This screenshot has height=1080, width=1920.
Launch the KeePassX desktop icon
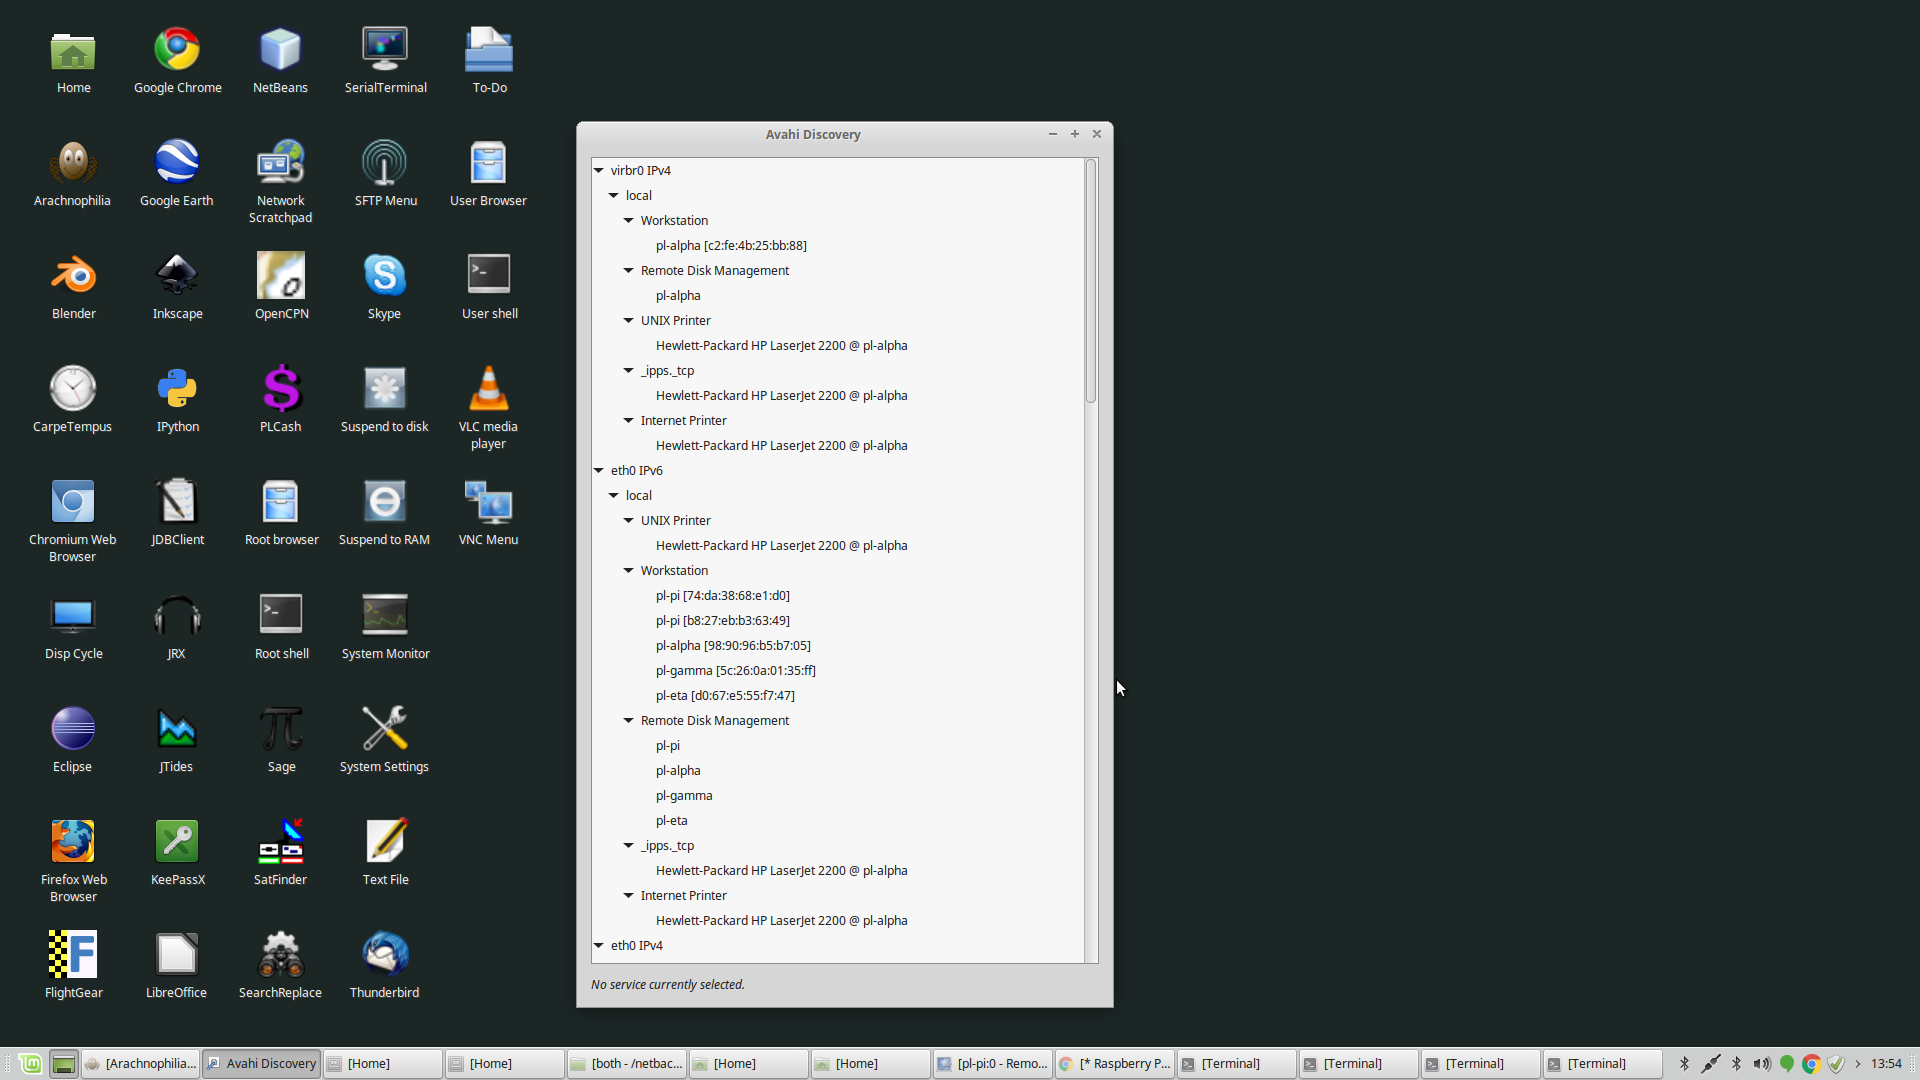coord(177,843)
